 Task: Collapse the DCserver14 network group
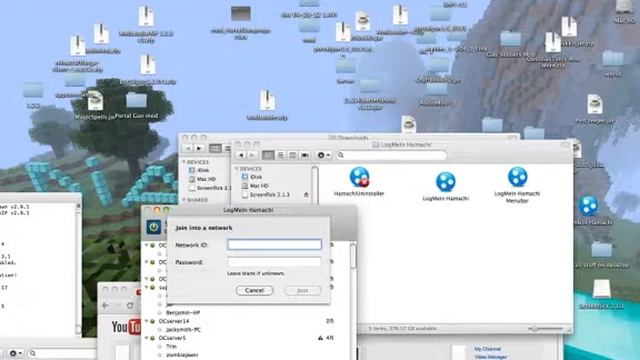(146, 321)
